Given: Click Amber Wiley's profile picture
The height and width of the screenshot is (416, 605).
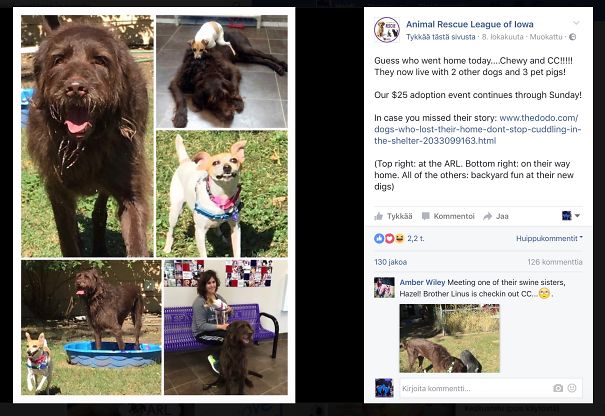Looking at the screenshot, I should [384, 287].
